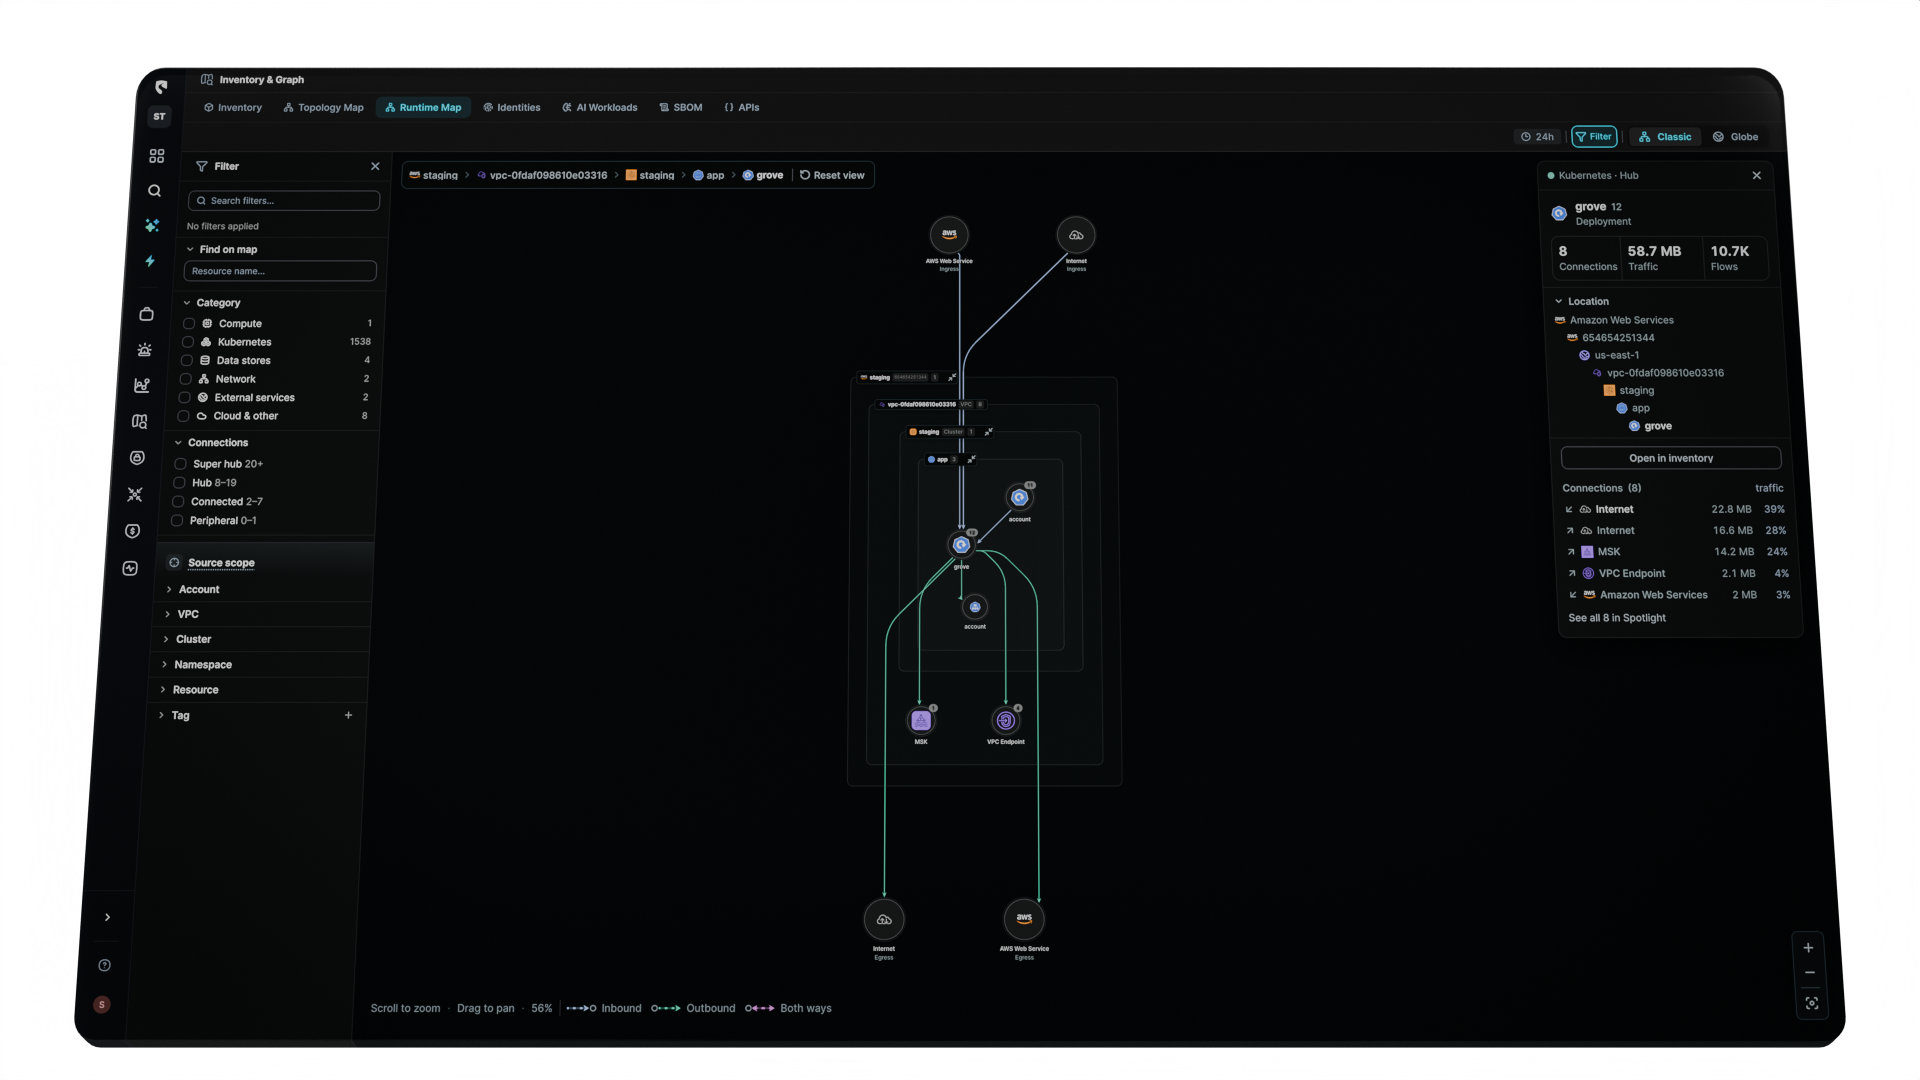Select the MSK node on map
1920x1080 pixels.
tap(921, 721)
